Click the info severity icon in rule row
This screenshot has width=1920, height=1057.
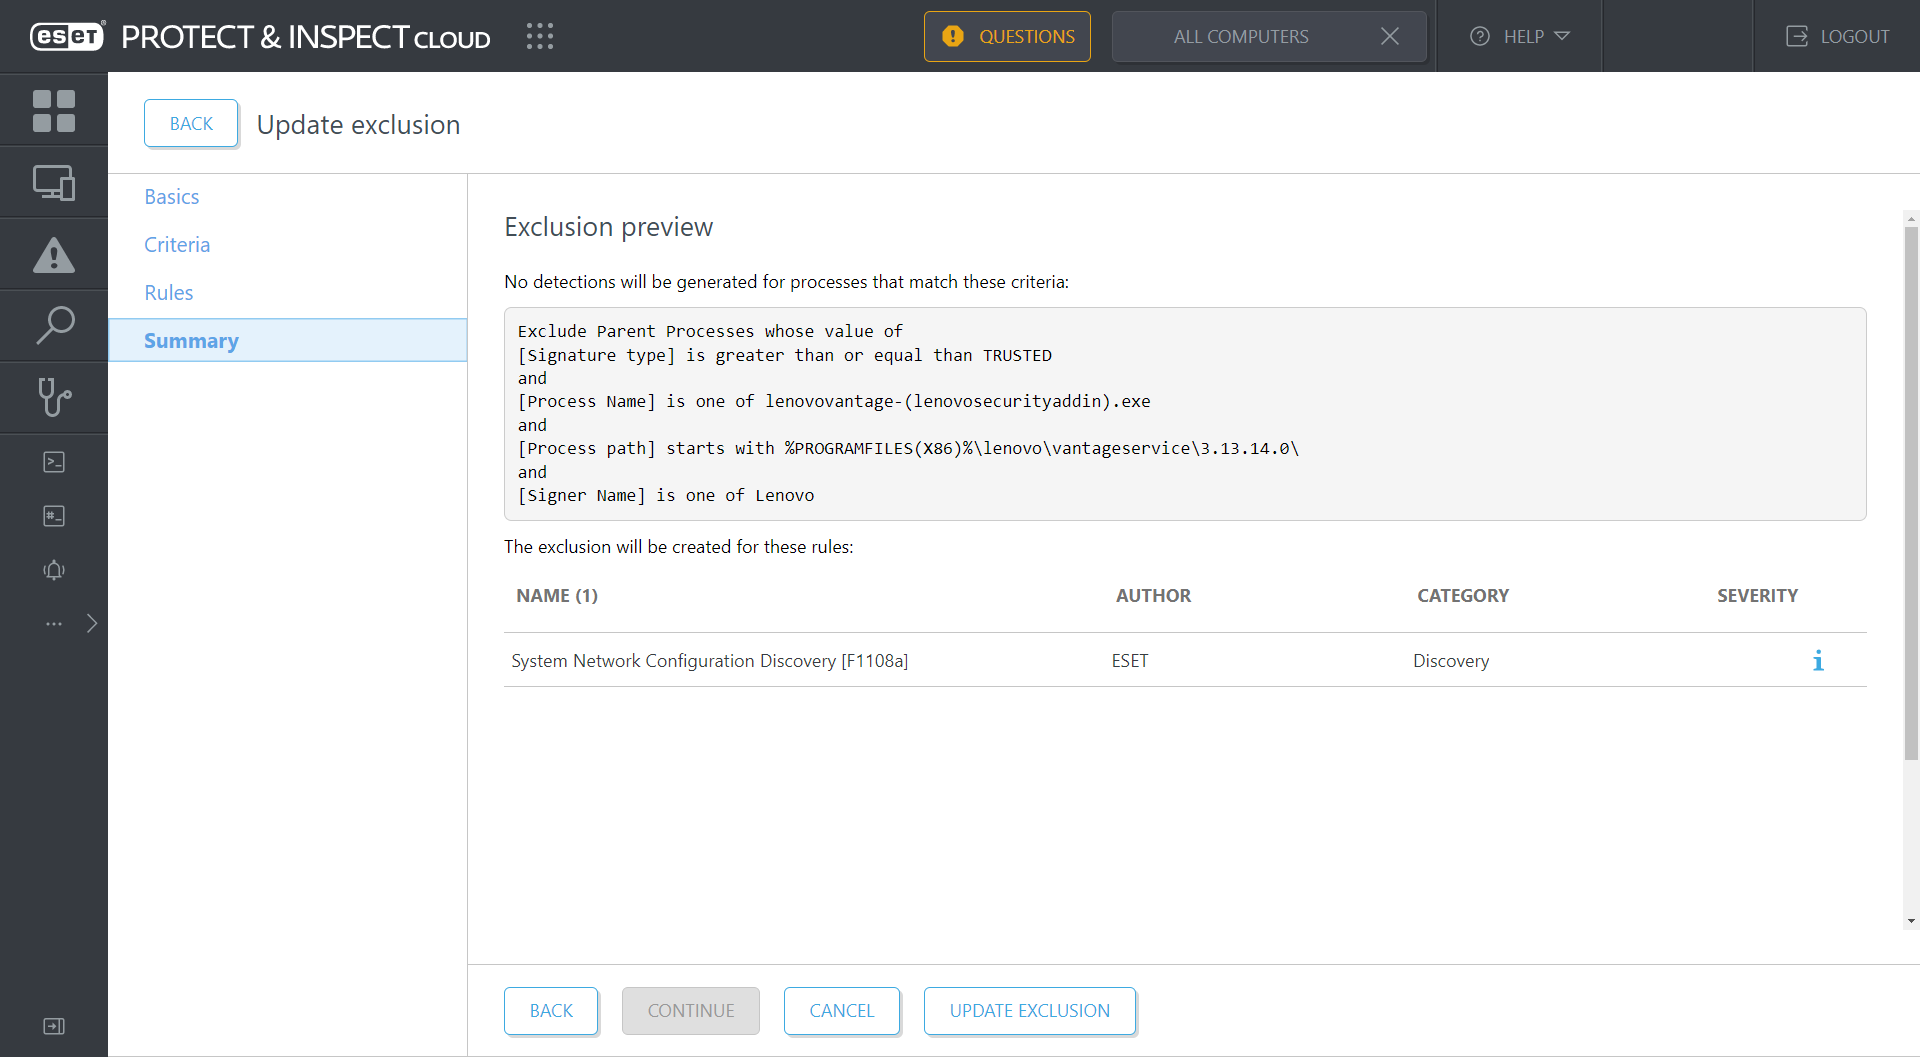(1817, 661)
